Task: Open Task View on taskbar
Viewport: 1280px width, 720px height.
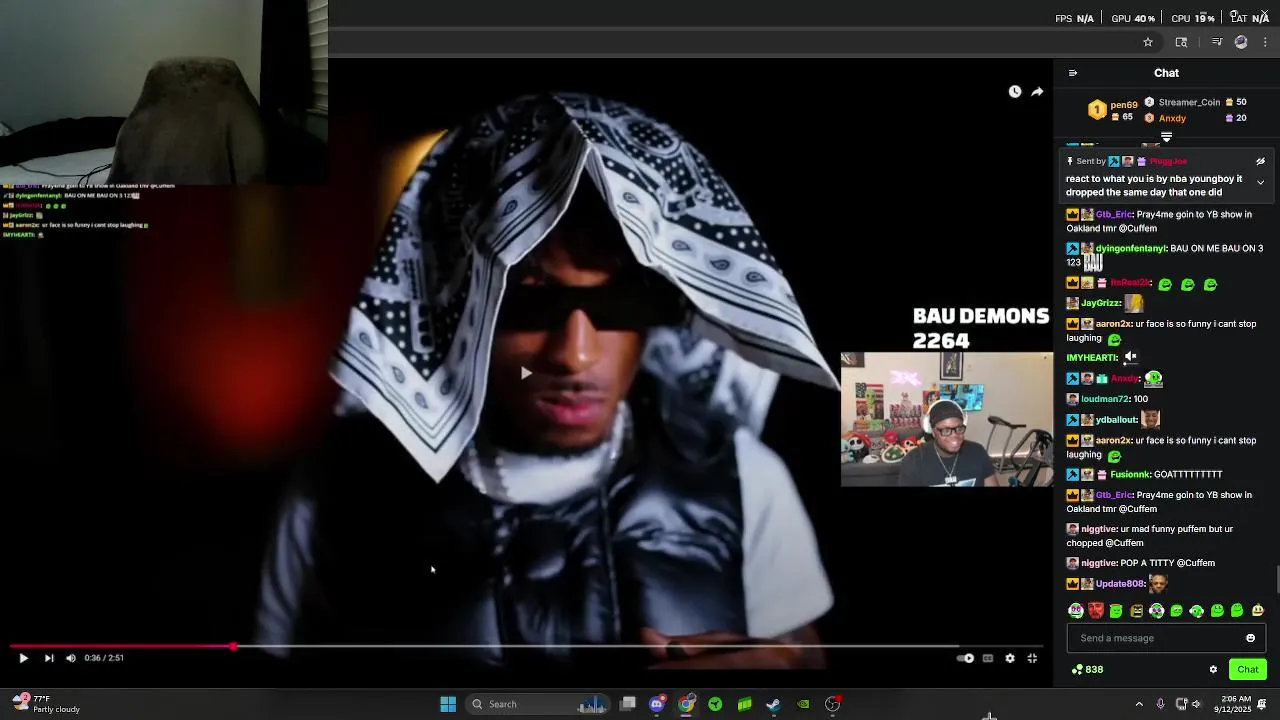Action: tap(628, 704)
